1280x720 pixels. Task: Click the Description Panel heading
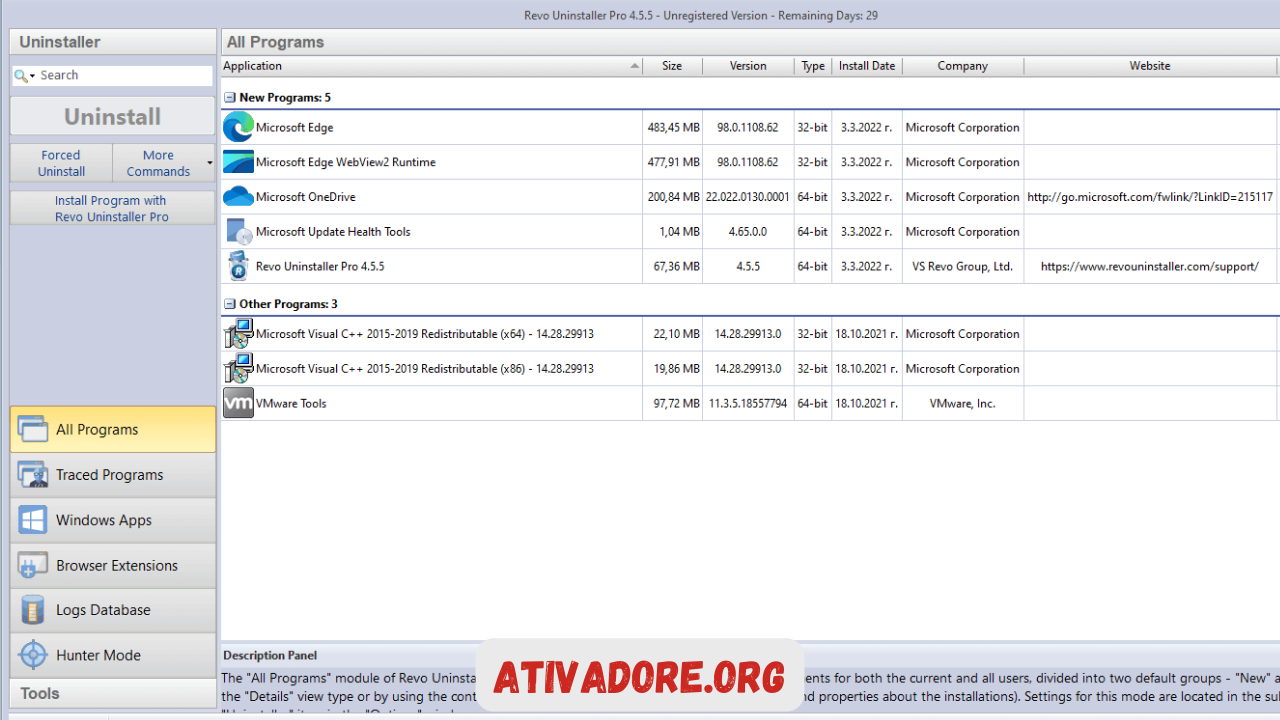point(270,655)
